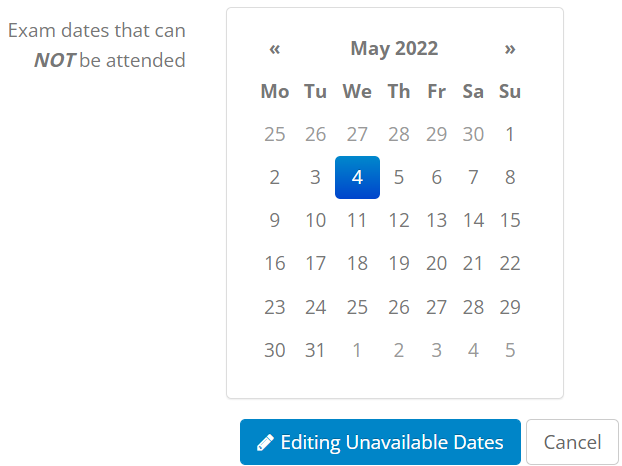The width and height of the screenshot is (622, 466).
Task: Select April 25 from the previous month
Action: (275, 135)
